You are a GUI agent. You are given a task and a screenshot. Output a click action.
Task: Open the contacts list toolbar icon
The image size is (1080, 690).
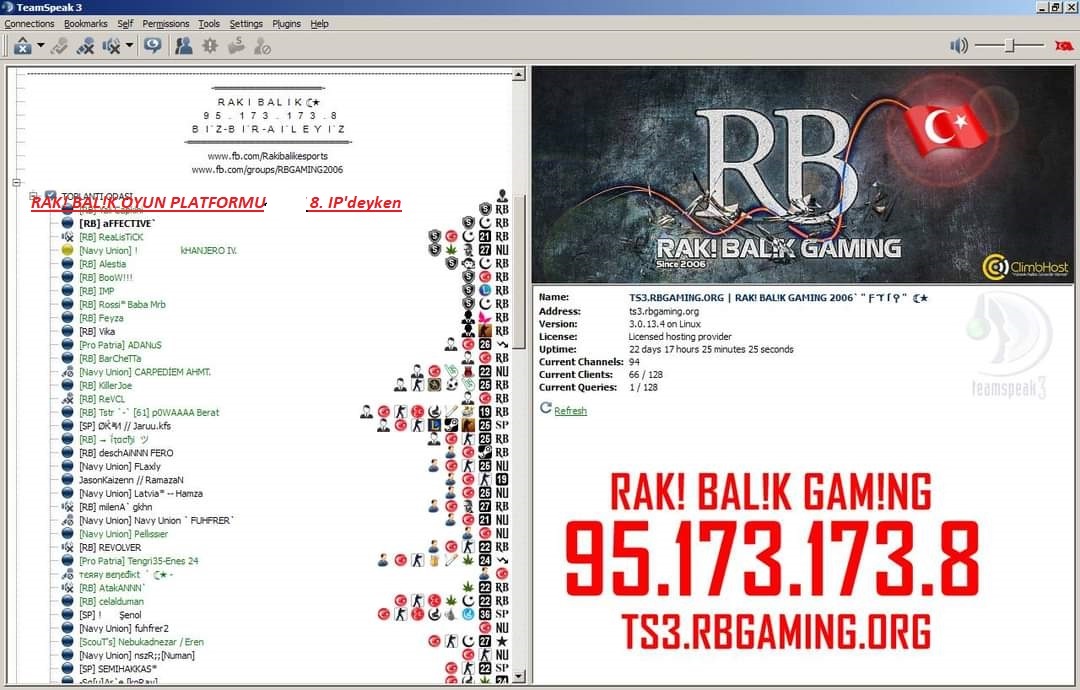183,46
